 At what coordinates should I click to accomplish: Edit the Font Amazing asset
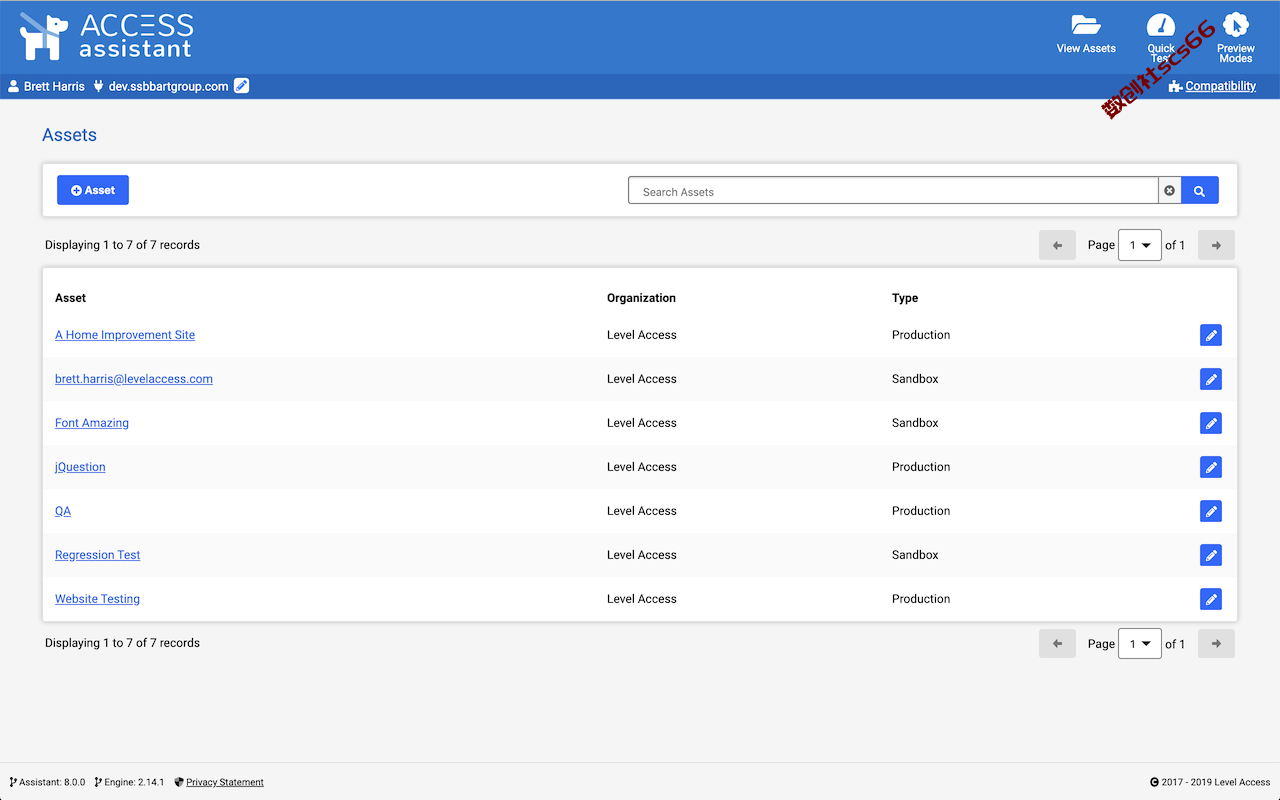pyautogui.click(x=1211, y=423)
